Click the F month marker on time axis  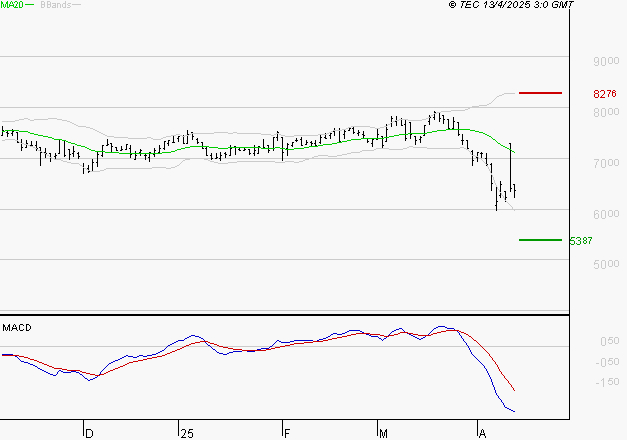[x=286, y=433]
